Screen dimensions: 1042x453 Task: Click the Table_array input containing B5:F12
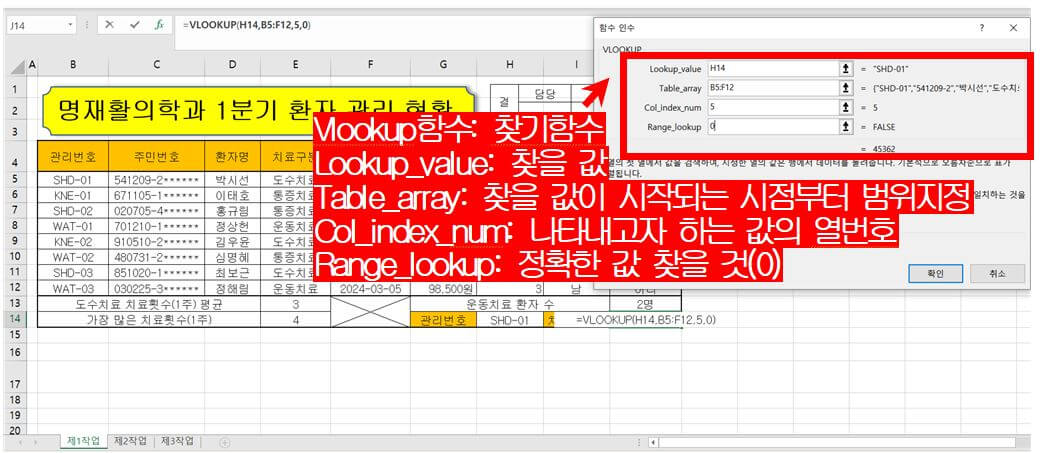773,88
